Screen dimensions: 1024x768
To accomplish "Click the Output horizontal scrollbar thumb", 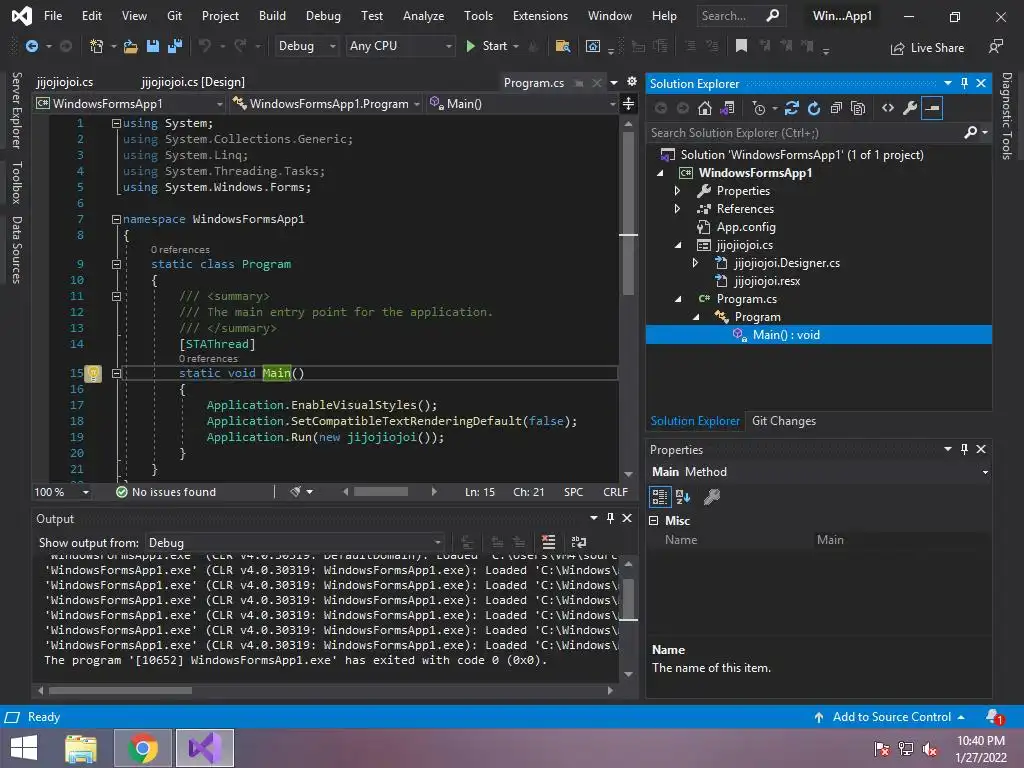I will coord(120,690).
